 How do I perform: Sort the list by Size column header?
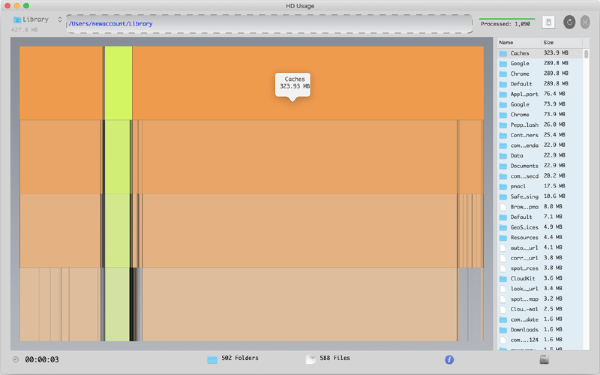(x=561, y=42)
